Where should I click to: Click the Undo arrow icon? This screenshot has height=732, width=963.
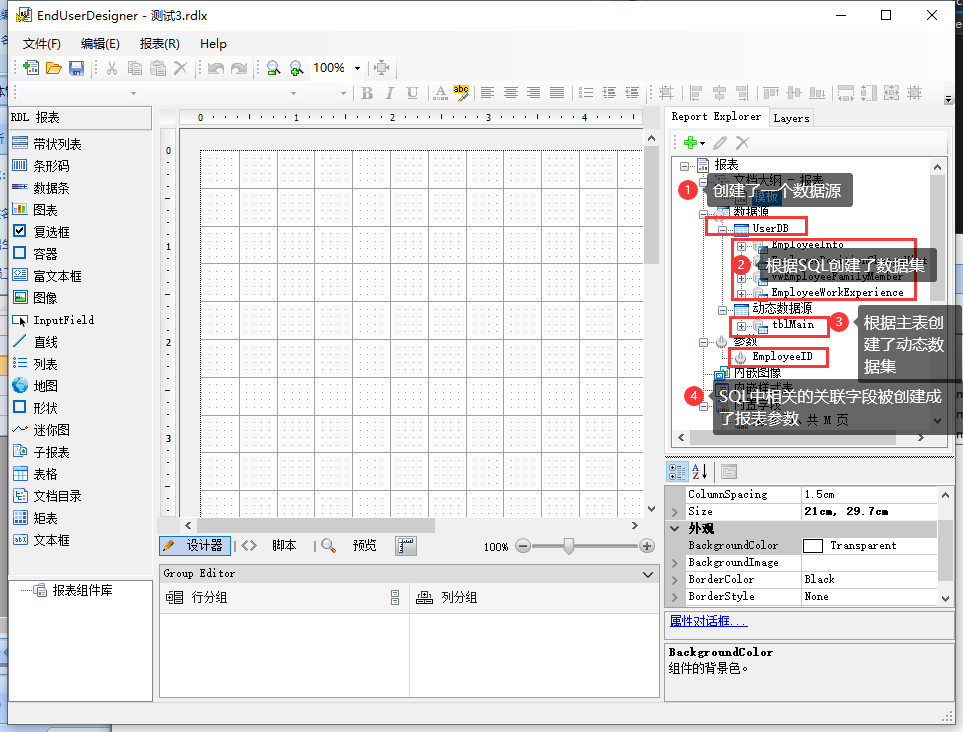[x=216, y=68]
